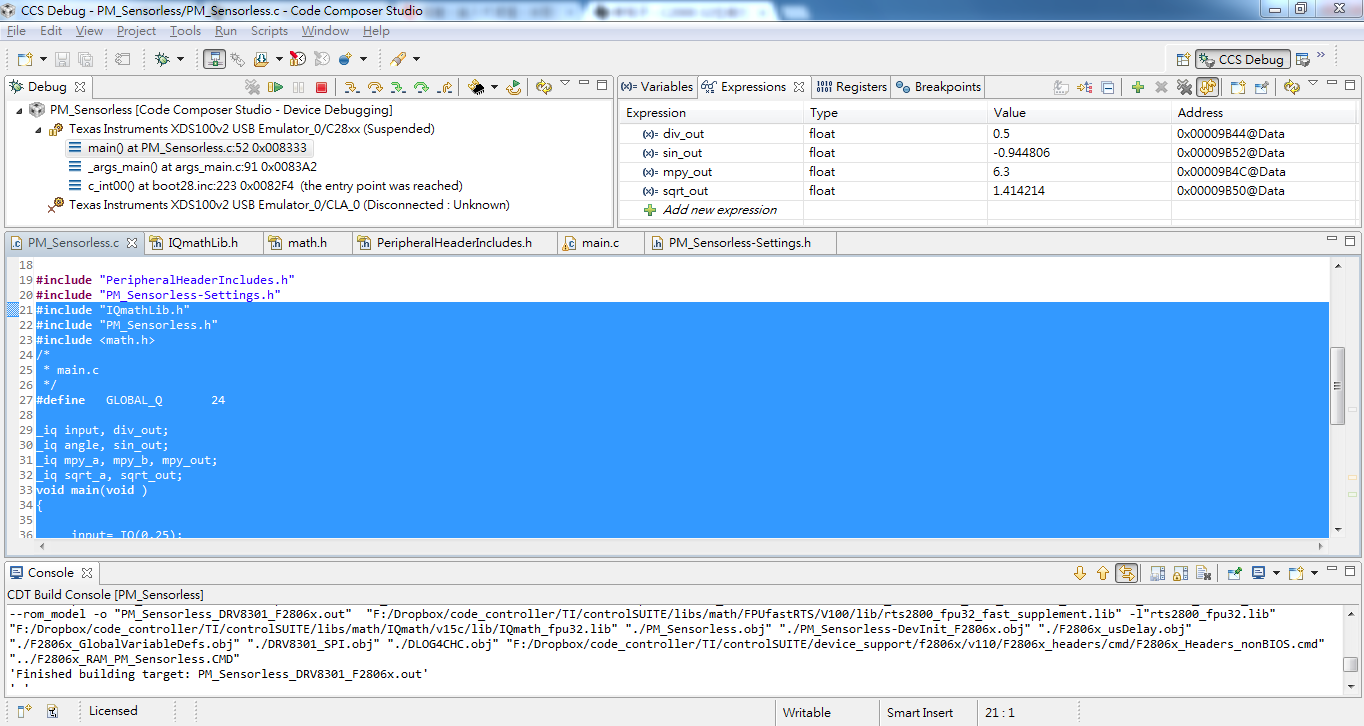The image size is (1364, 726).
Task: Terminate the debug session via red square icon
Action: coord(319,86)
